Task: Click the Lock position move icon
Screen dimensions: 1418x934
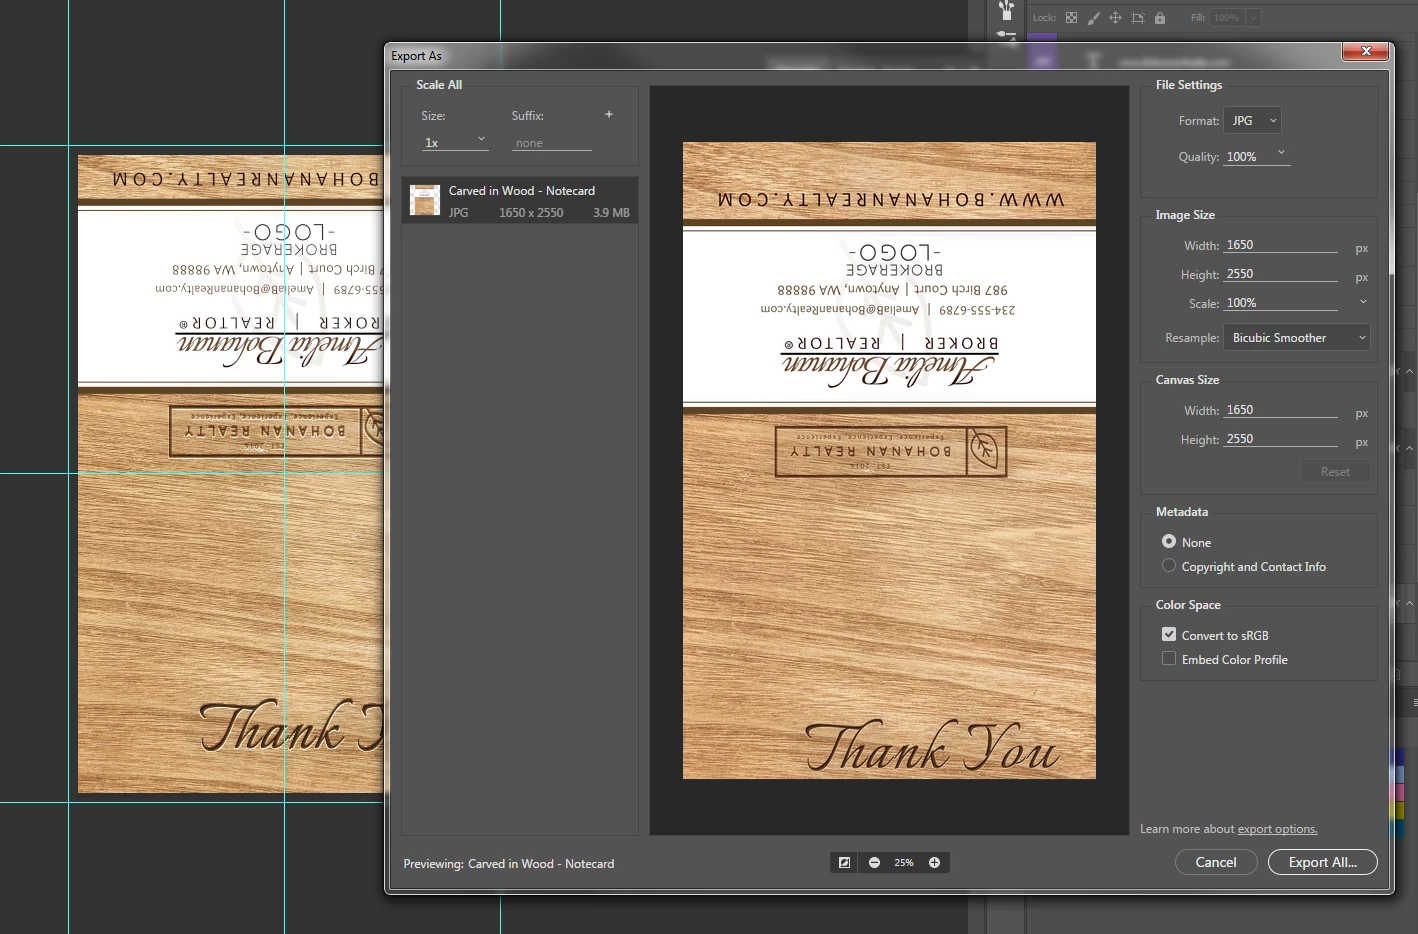Action: (1115, 18)
